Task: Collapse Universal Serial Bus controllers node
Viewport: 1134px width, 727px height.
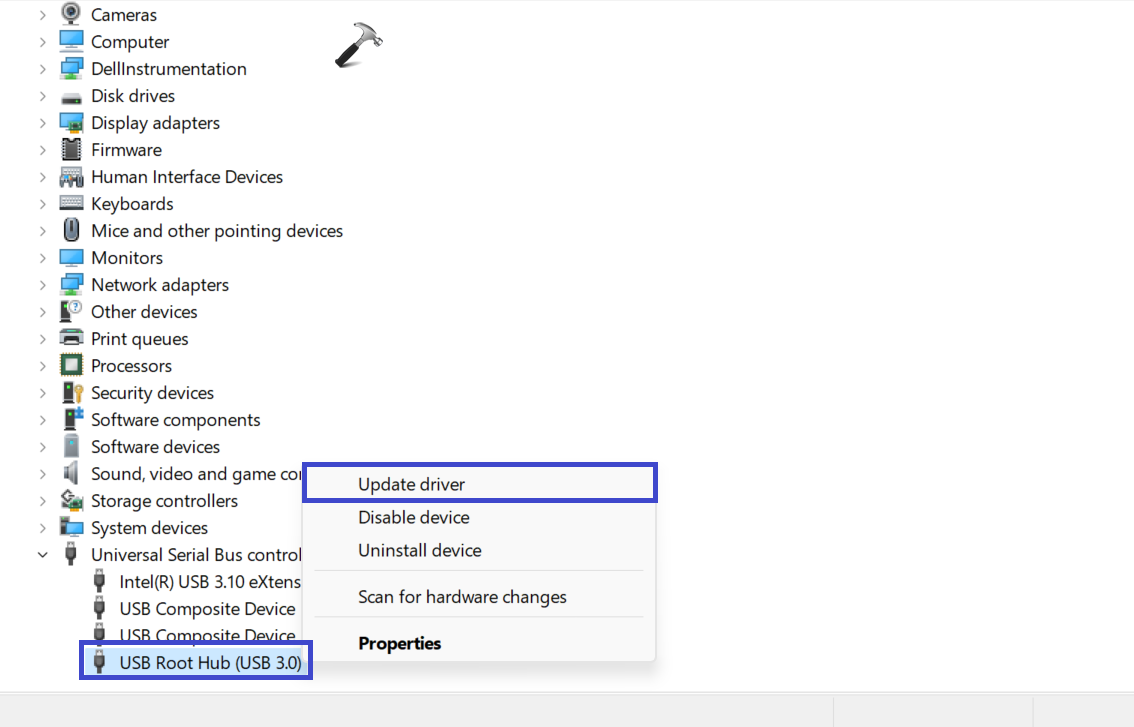Action: coord(43,555)
